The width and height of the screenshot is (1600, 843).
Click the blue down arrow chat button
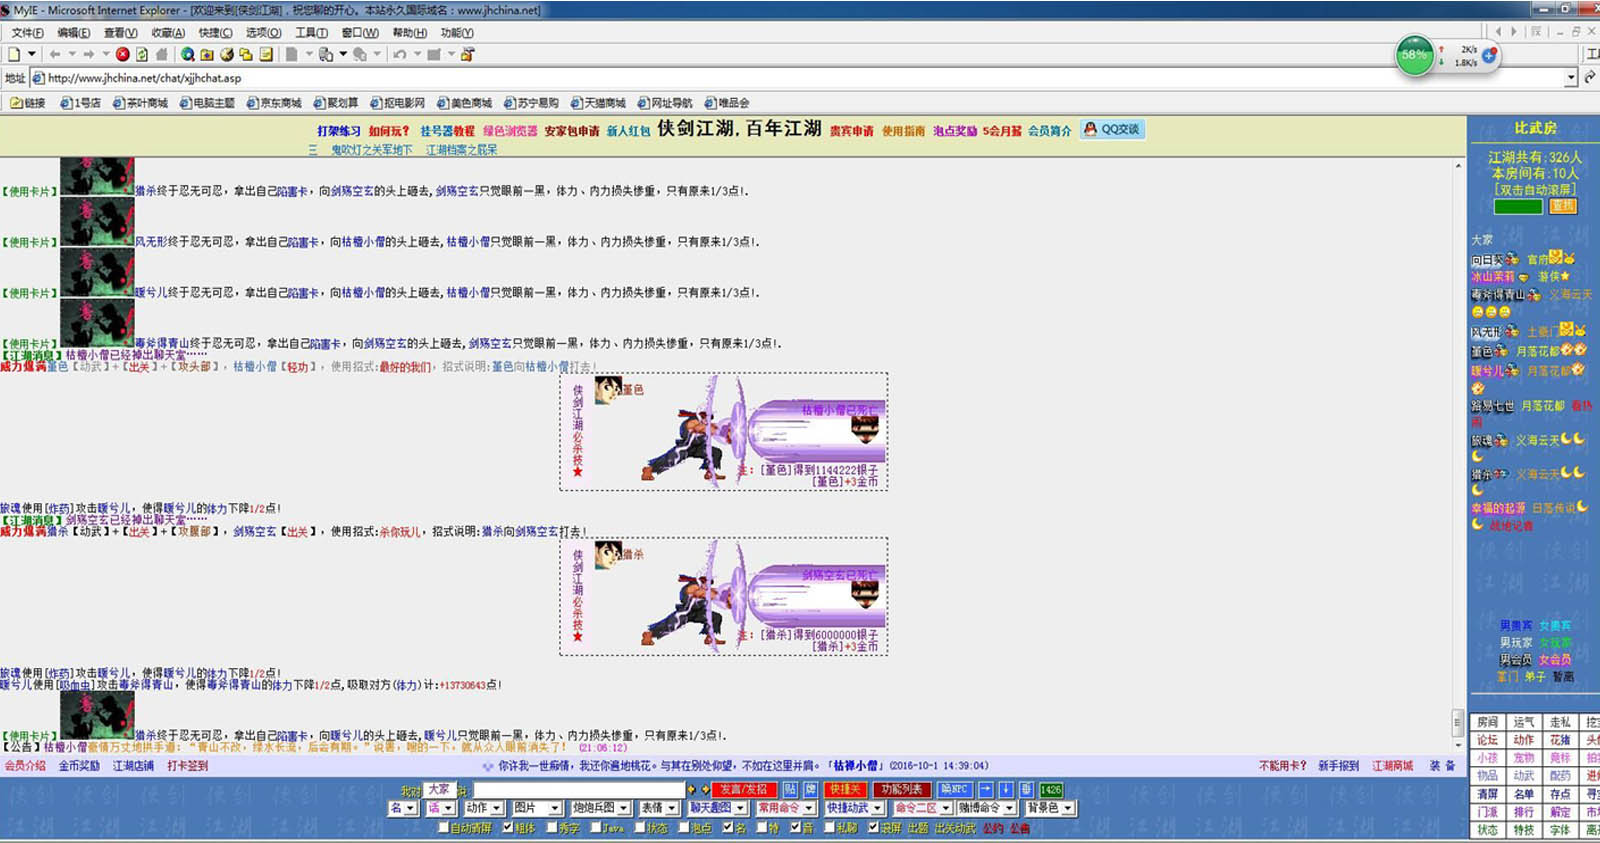1006,789
